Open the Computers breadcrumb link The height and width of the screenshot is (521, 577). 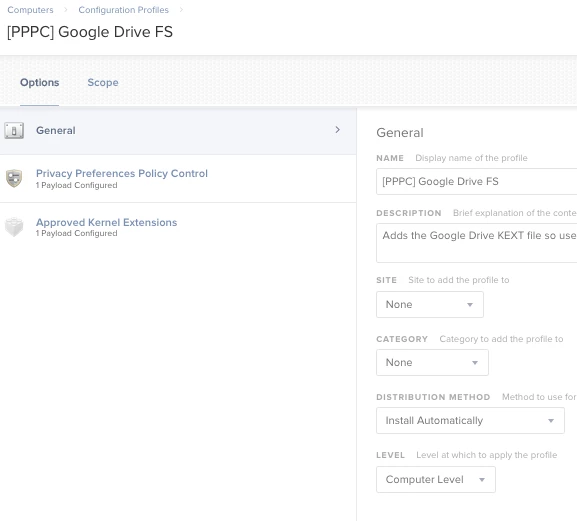[30, 10]
